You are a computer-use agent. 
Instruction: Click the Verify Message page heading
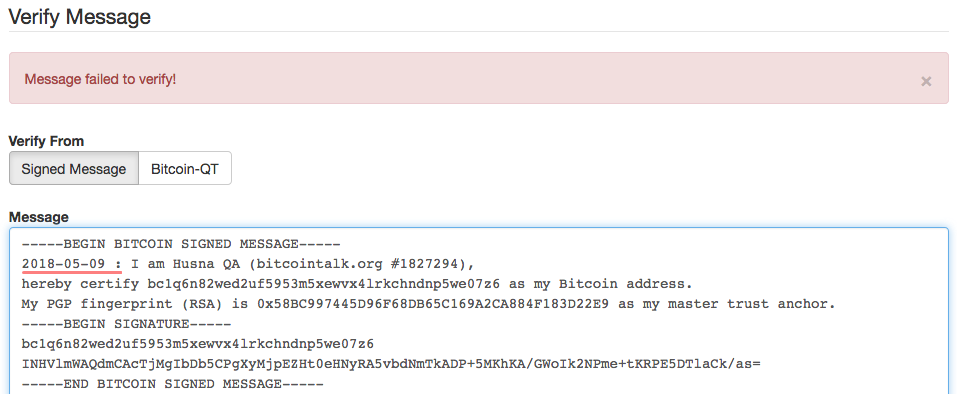click(79, 16)
